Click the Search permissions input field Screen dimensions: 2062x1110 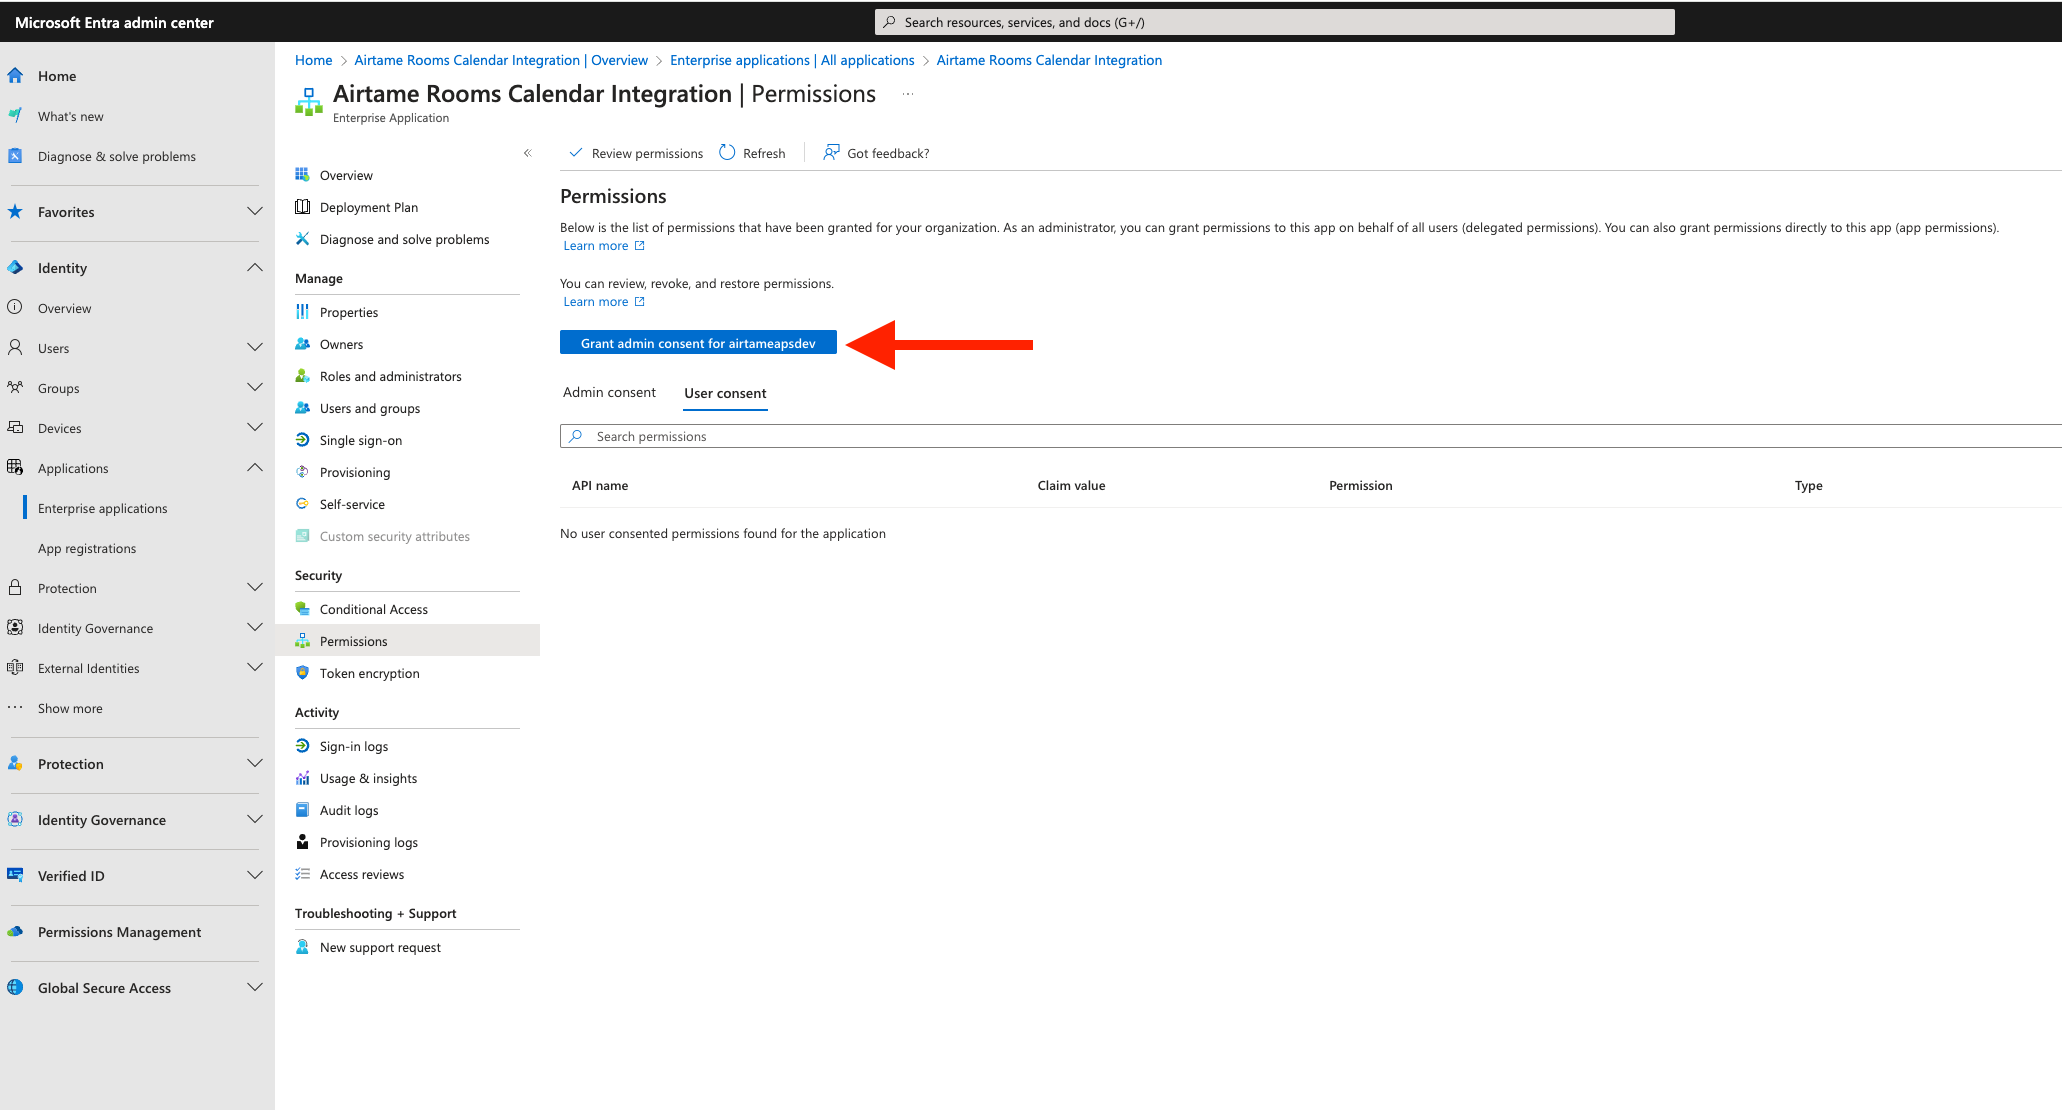pos(1311,436)
